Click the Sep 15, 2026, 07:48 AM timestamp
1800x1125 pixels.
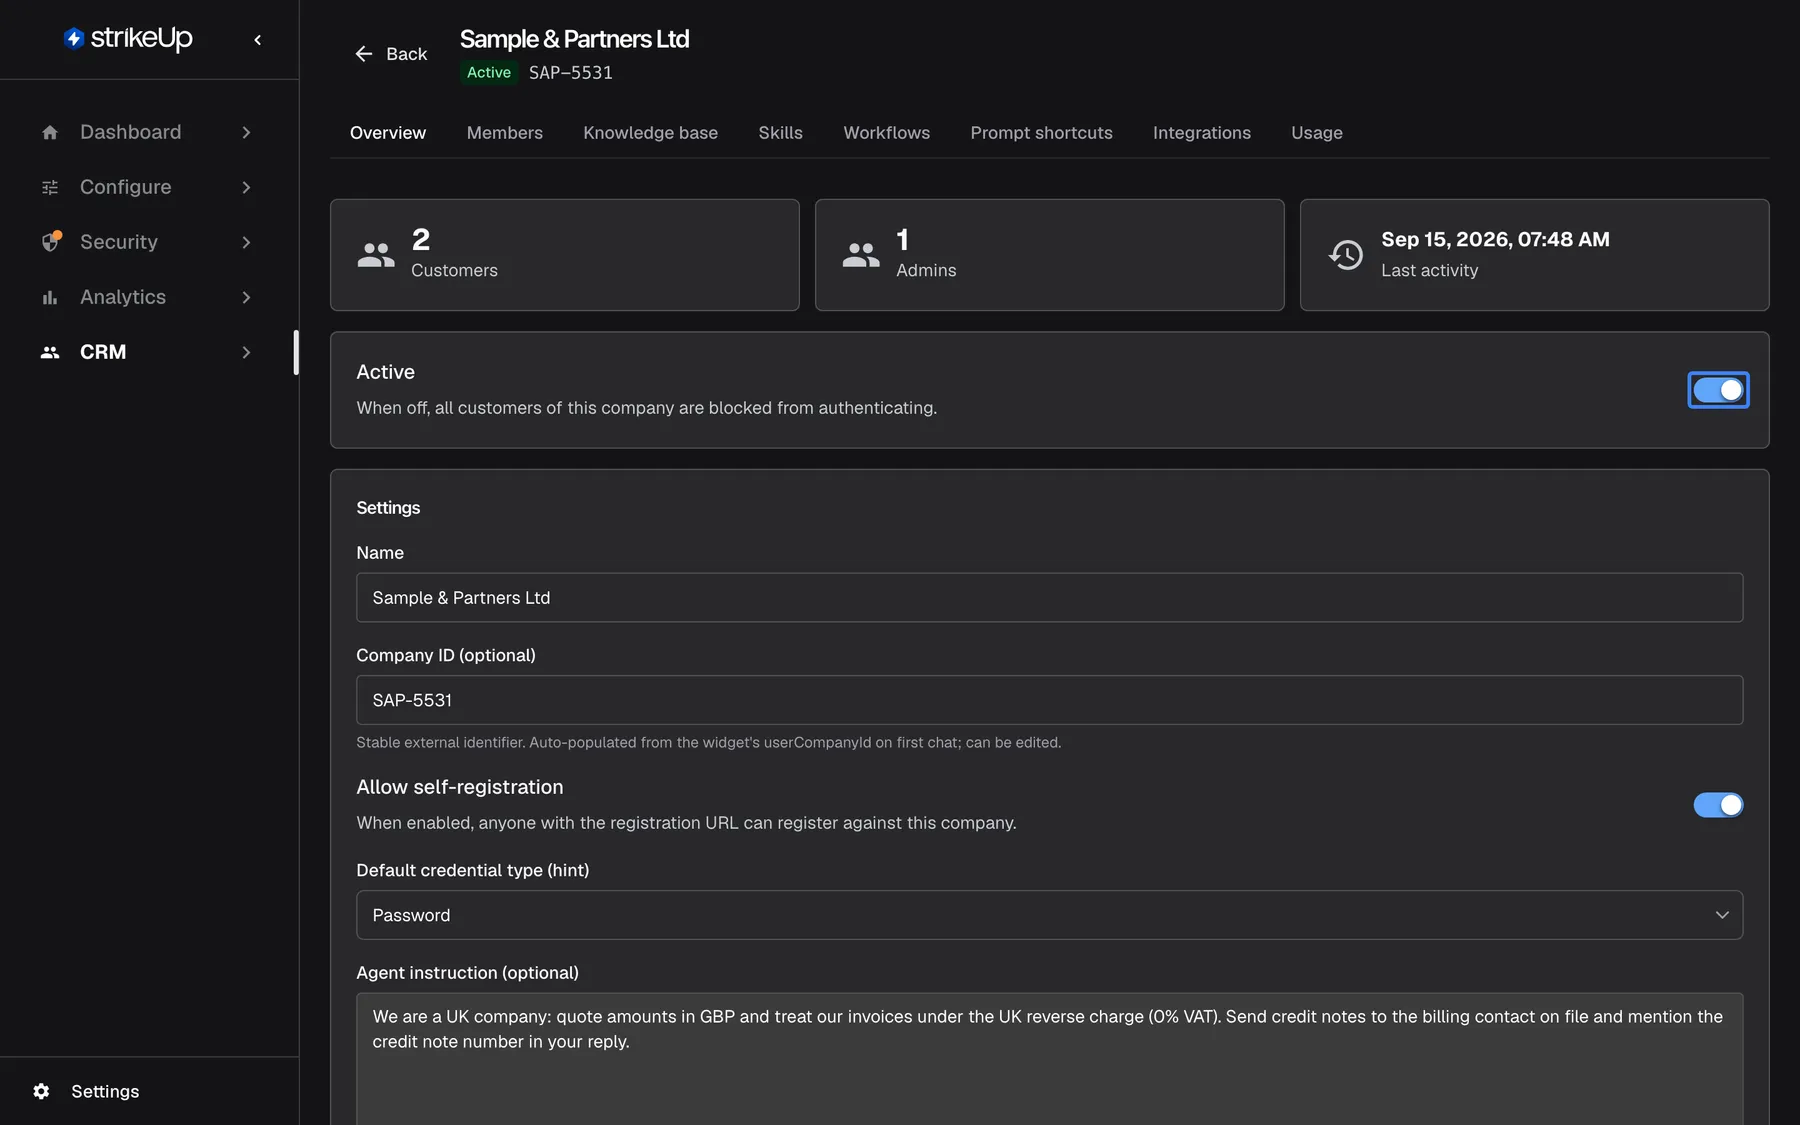tap(1495, 239)
